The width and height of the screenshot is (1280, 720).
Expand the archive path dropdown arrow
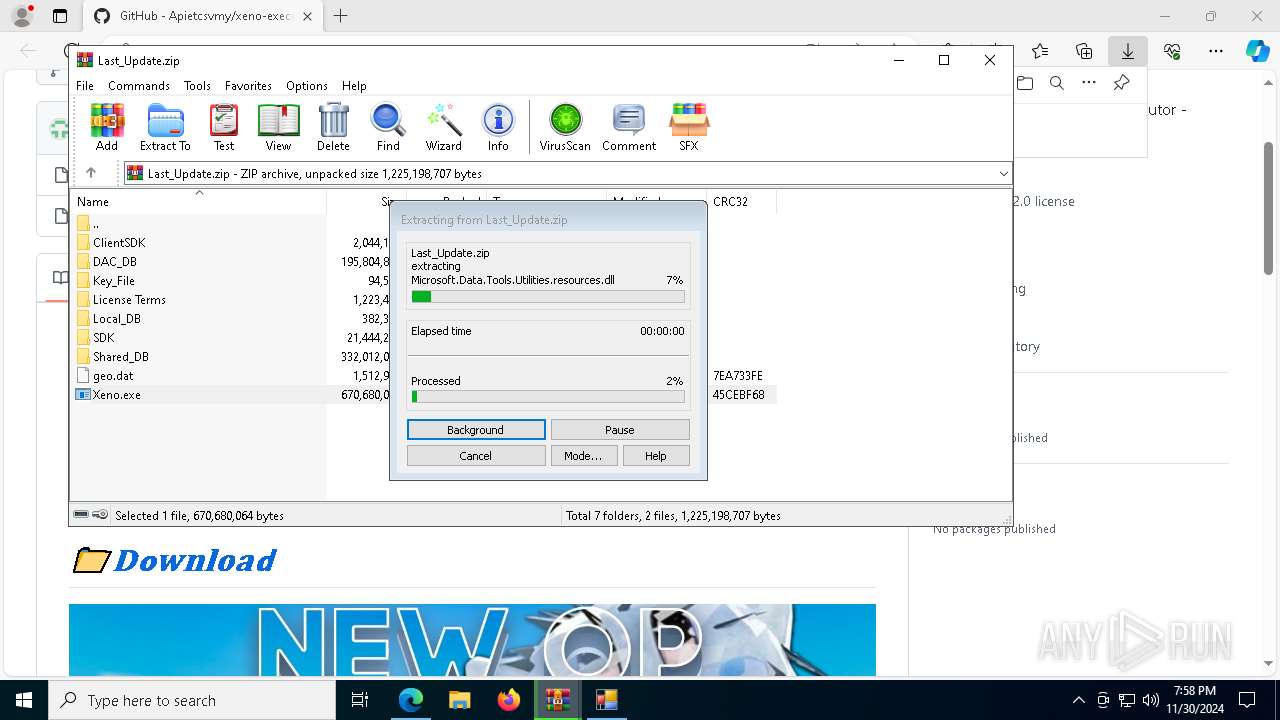click(1003, 174)
